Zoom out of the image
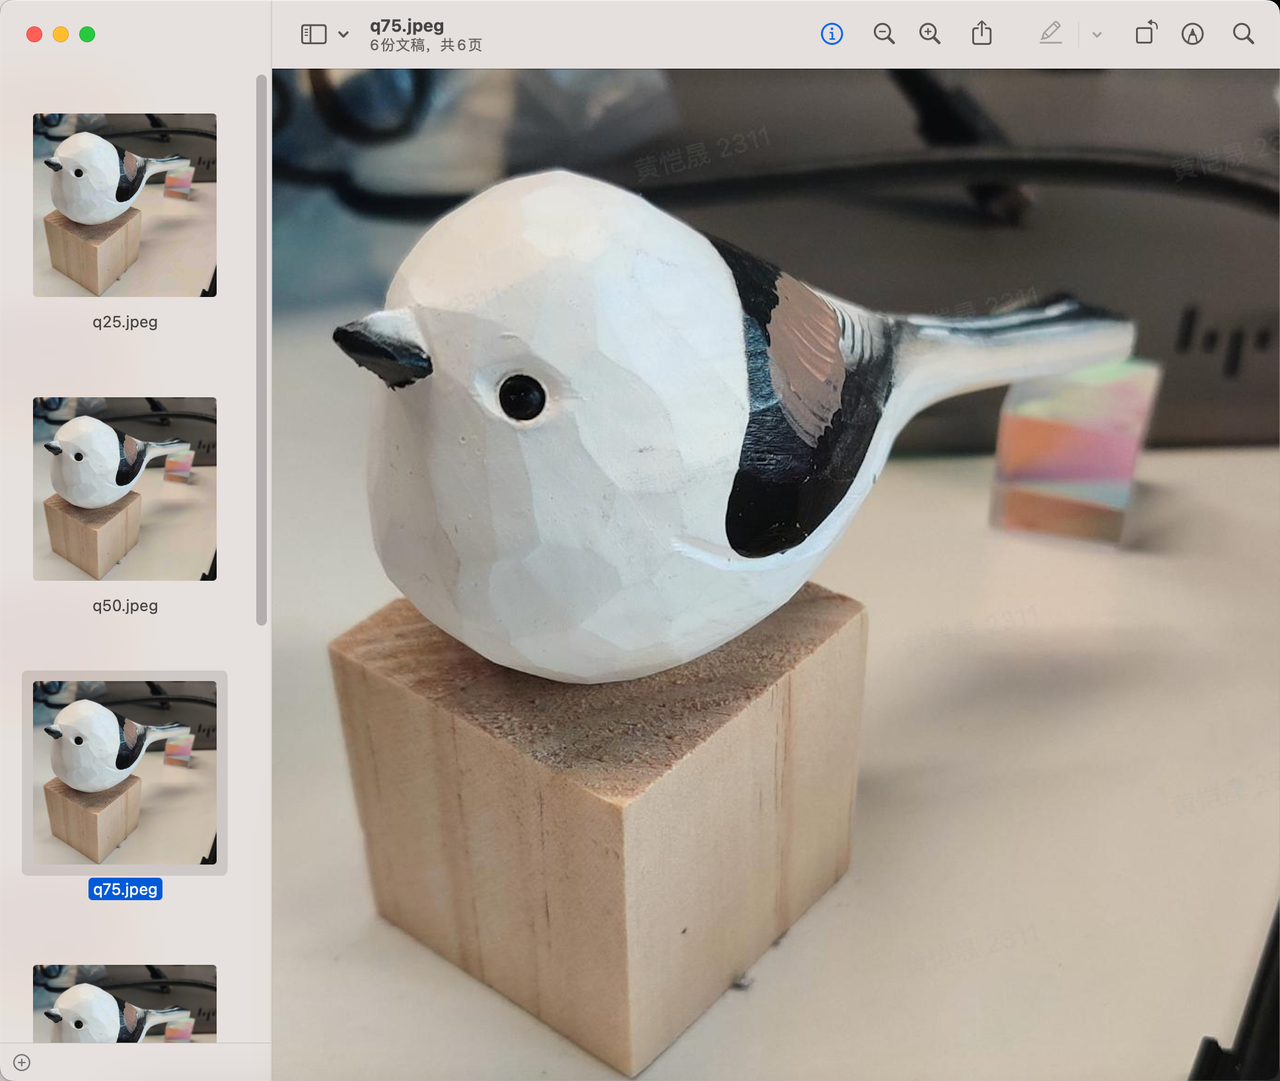The width and height of the screenshot is (1280, 1081). (x=883, y=34)
